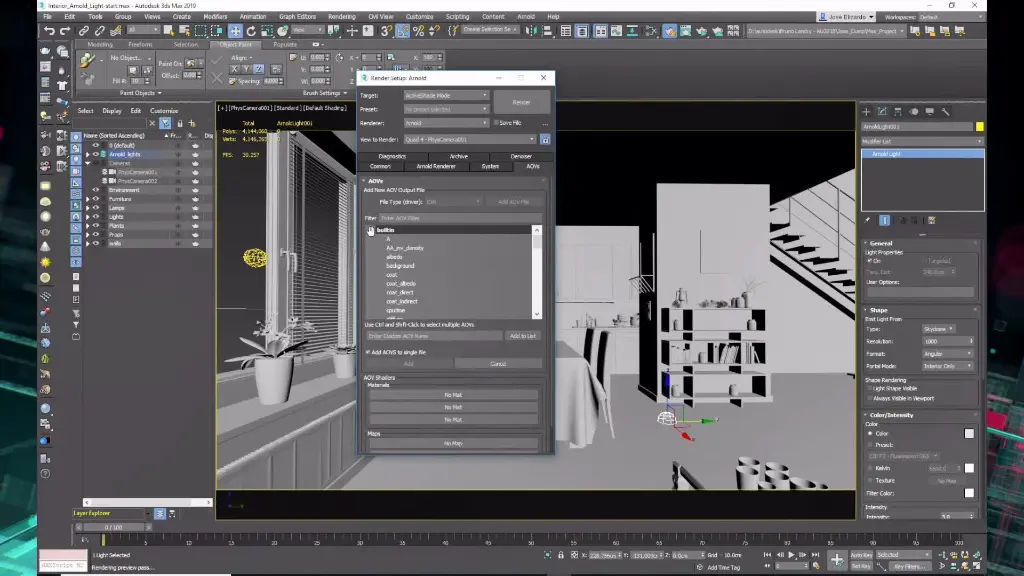
Task: Click the Redo arrow in main toolbar
Action: 65,31
